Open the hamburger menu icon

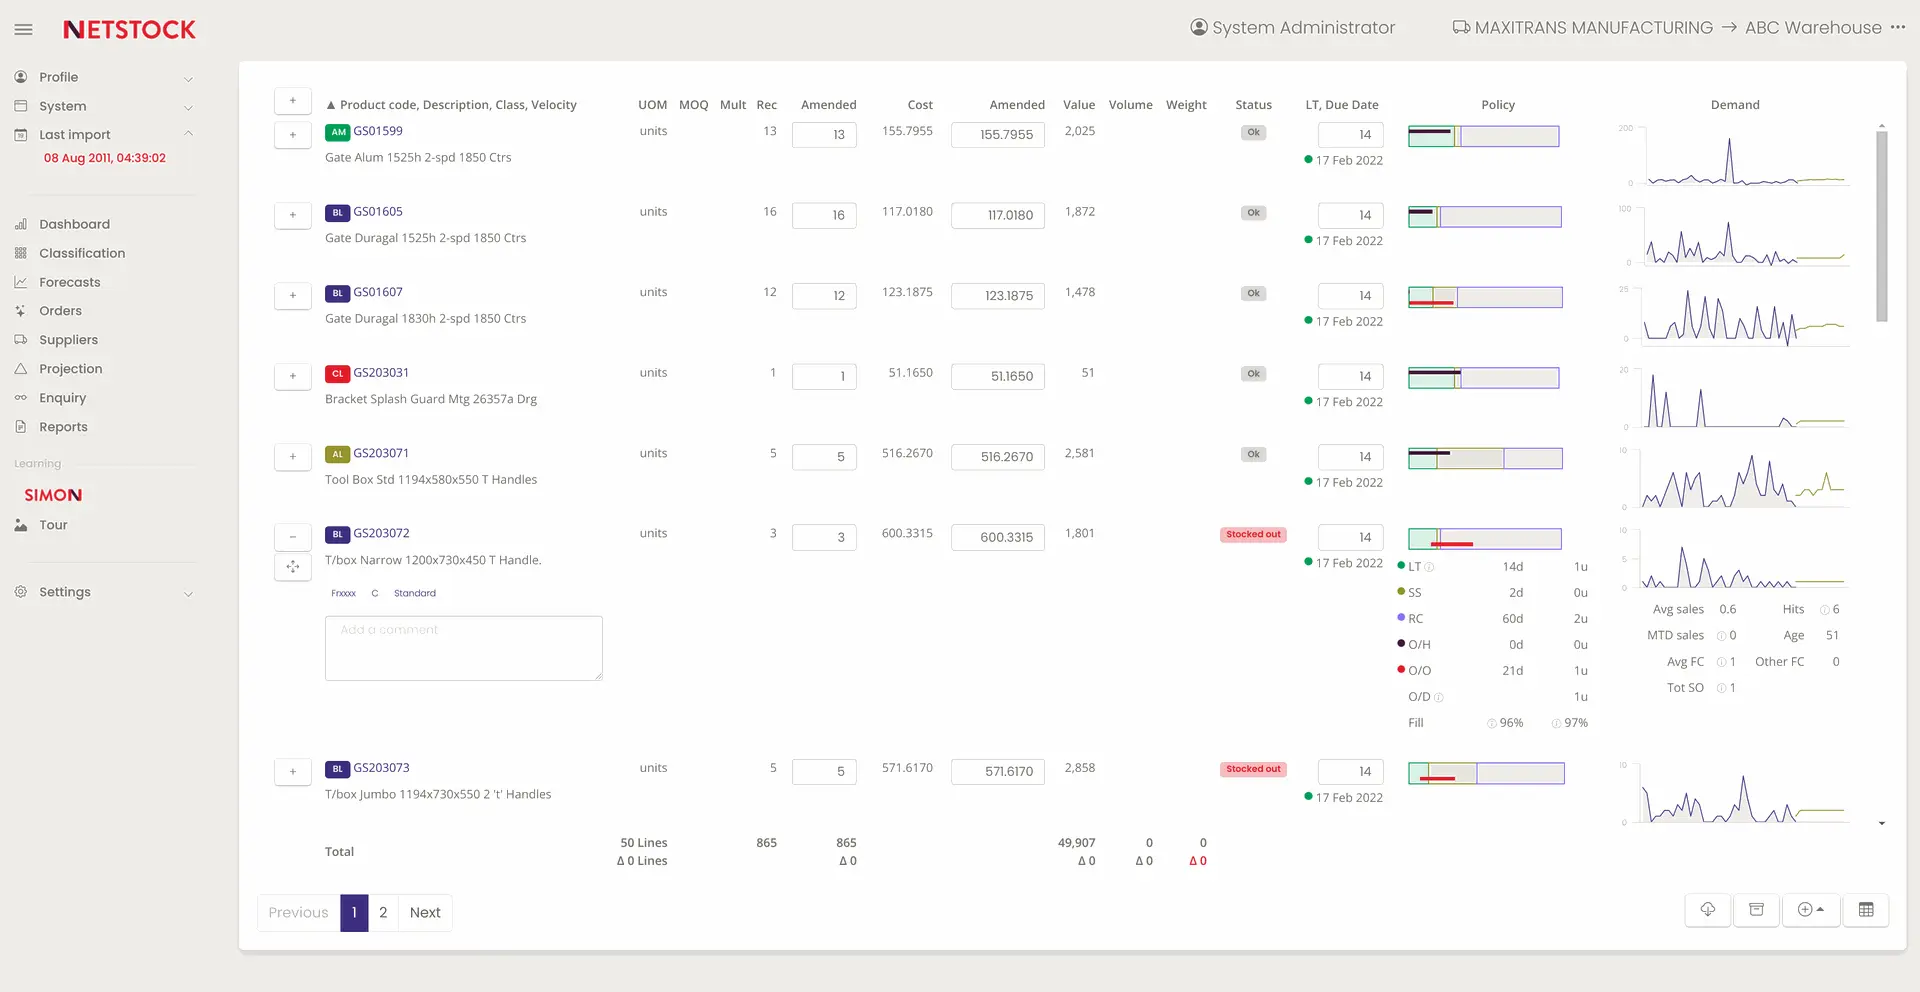click(x=24, y=30)
